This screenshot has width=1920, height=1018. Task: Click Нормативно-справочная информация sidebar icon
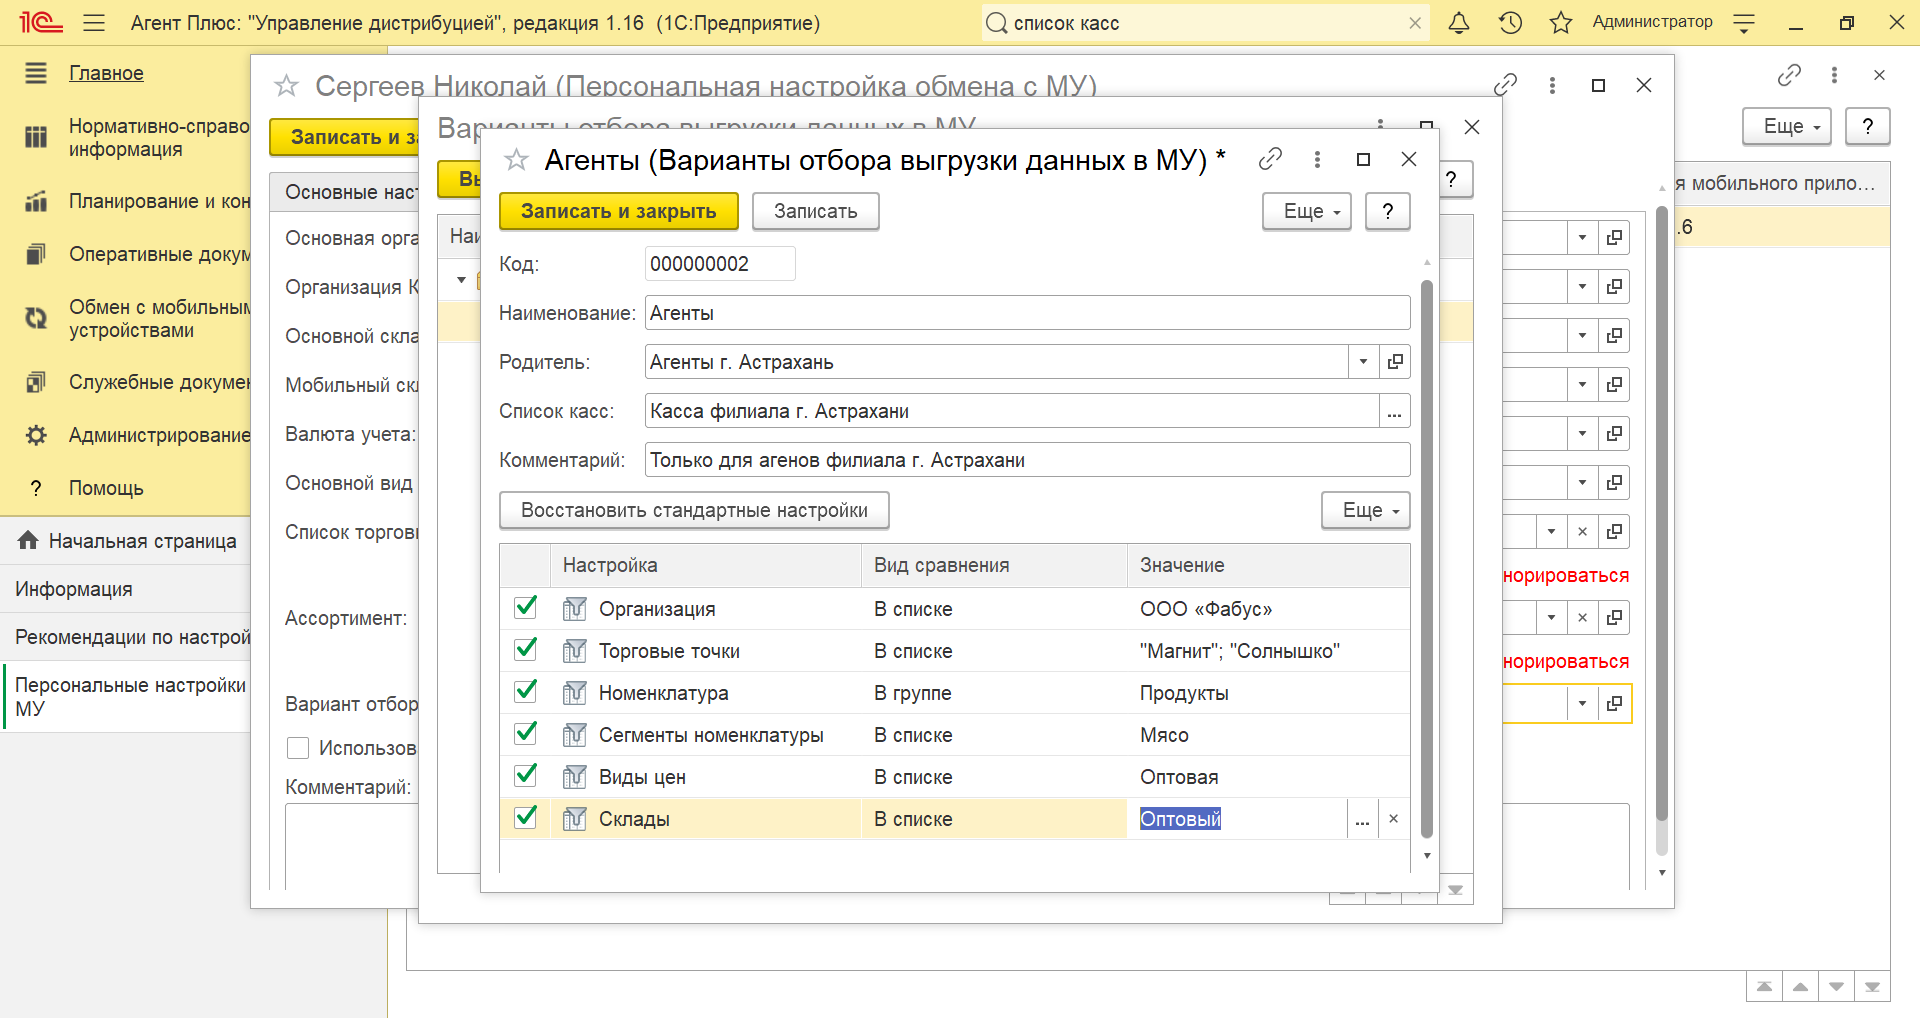[x=36, y=137]
